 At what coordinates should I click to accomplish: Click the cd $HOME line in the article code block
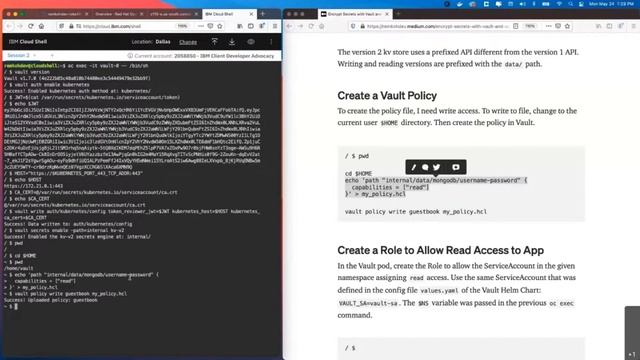(x=358, y=173)
